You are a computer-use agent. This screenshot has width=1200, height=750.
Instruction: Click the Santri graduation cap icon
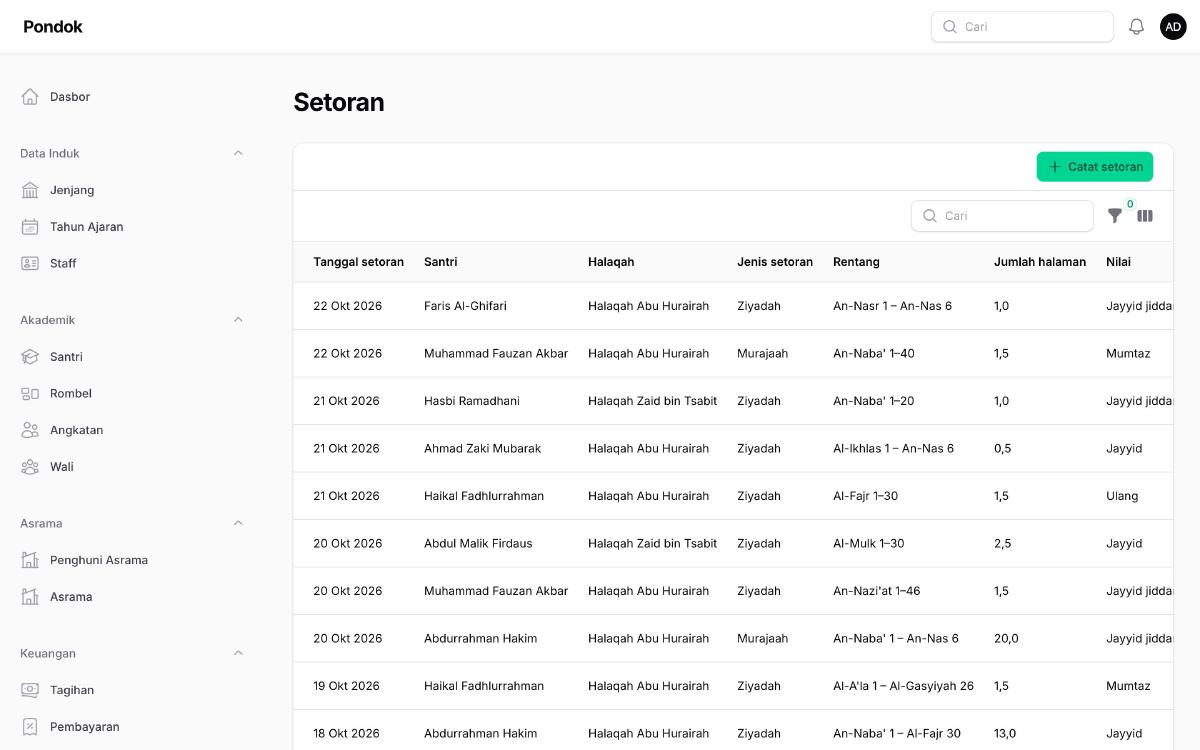[x=30, y=357]
